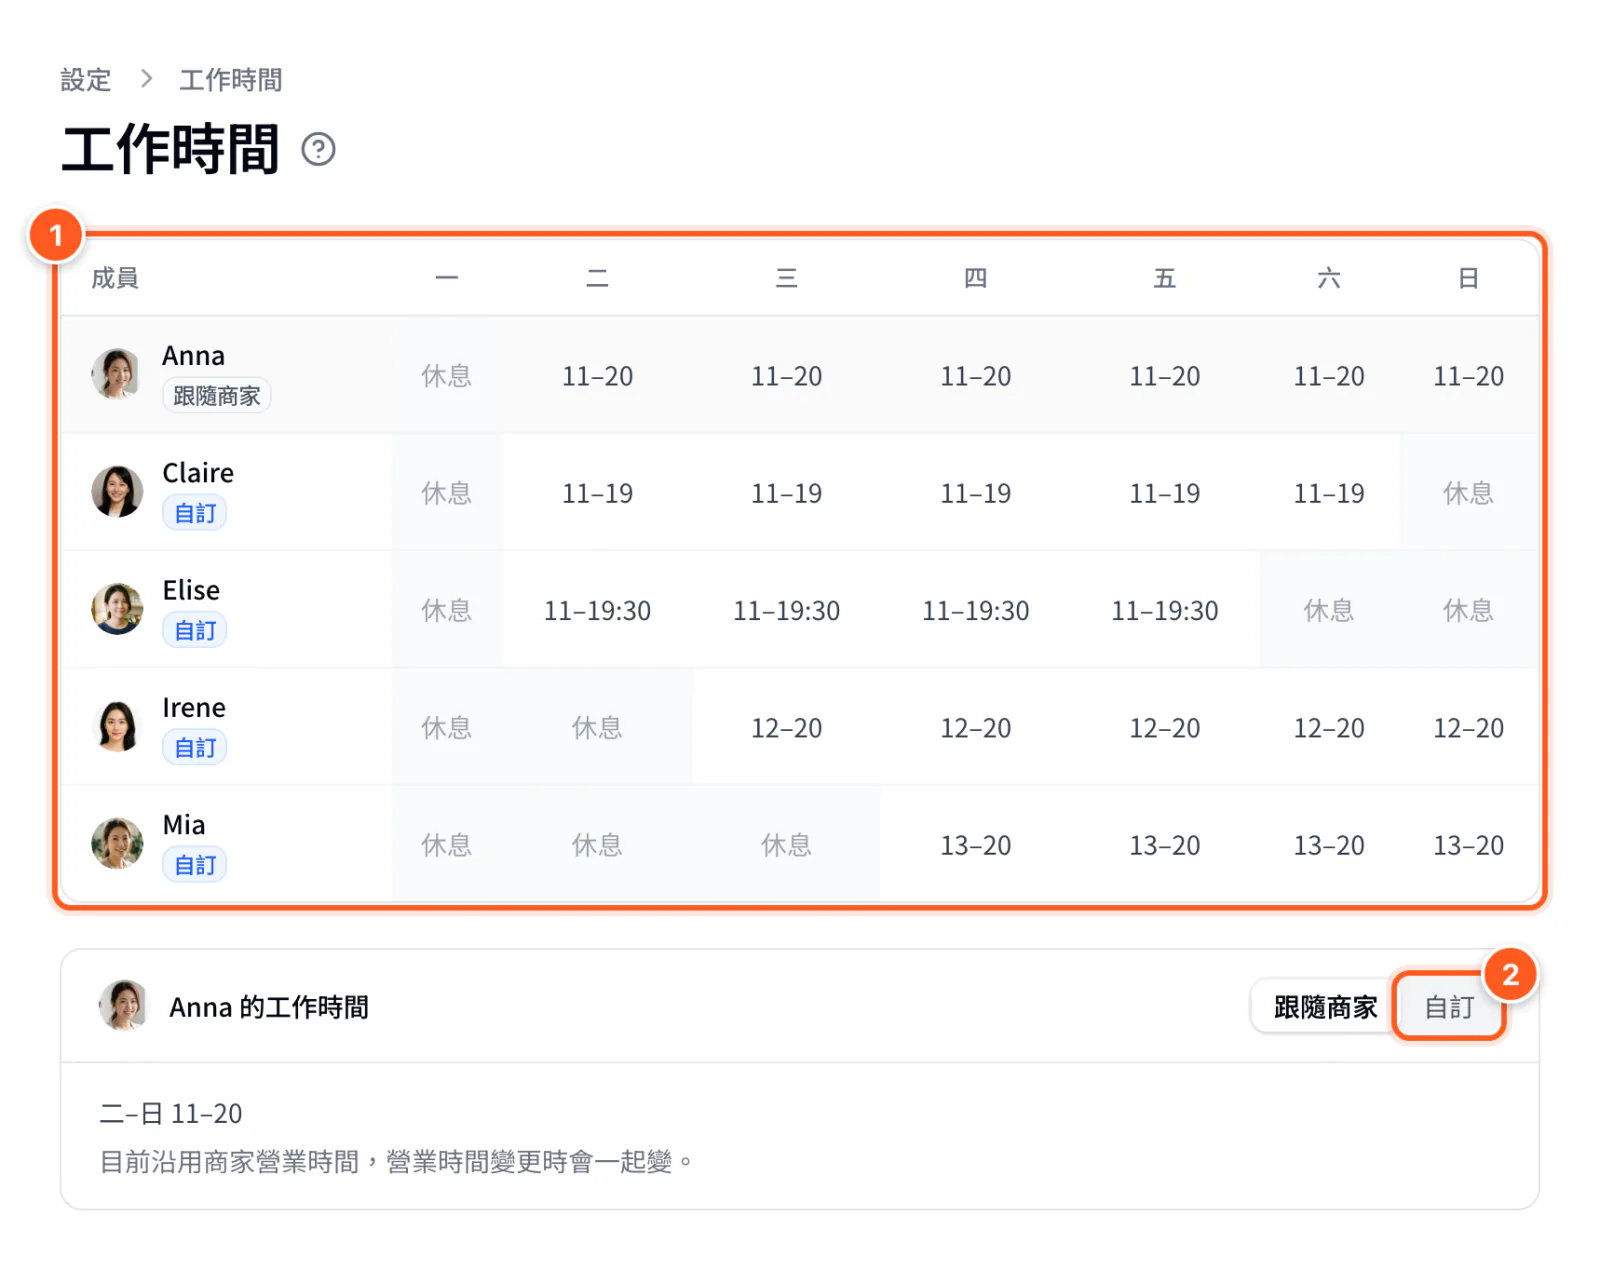Viewport: 1600px width, 1270px height.
Task: Click Anna's avatar in the member table
Action: (x=117, y=375)
